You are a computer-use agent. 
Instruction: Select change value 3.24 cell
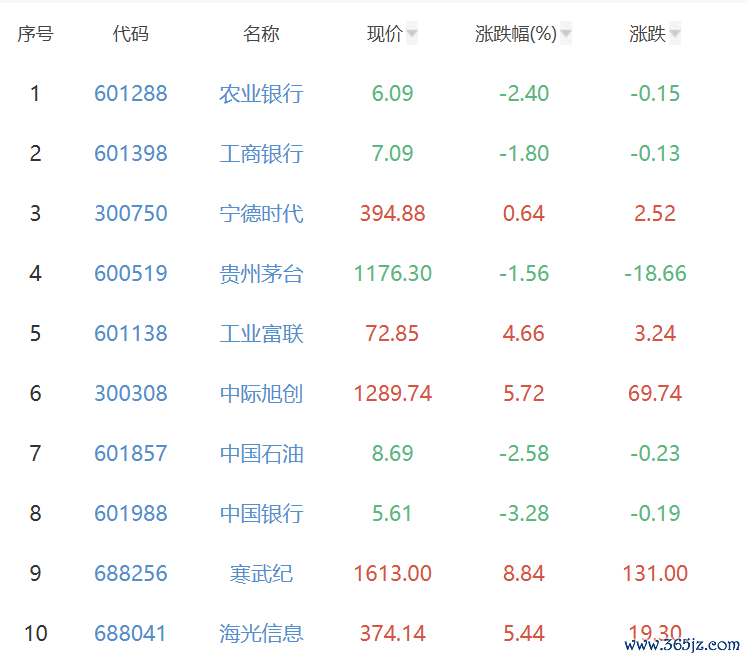pos(655,334)
